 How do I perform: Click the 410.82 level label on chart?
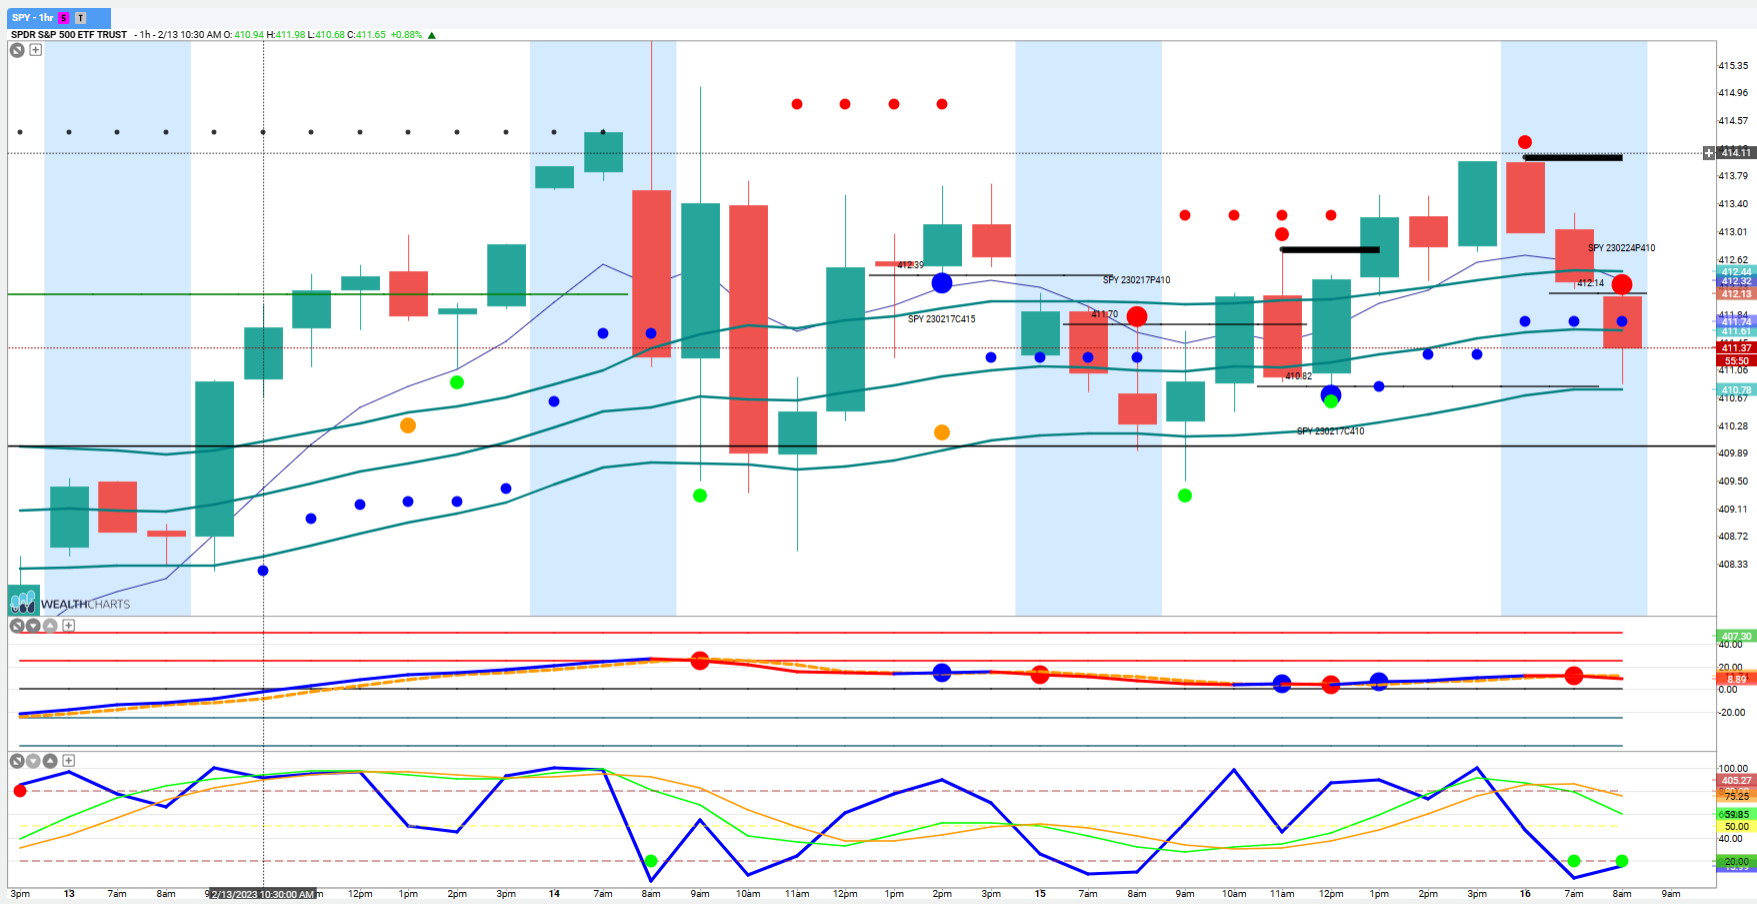click(x=1298, y=376)
